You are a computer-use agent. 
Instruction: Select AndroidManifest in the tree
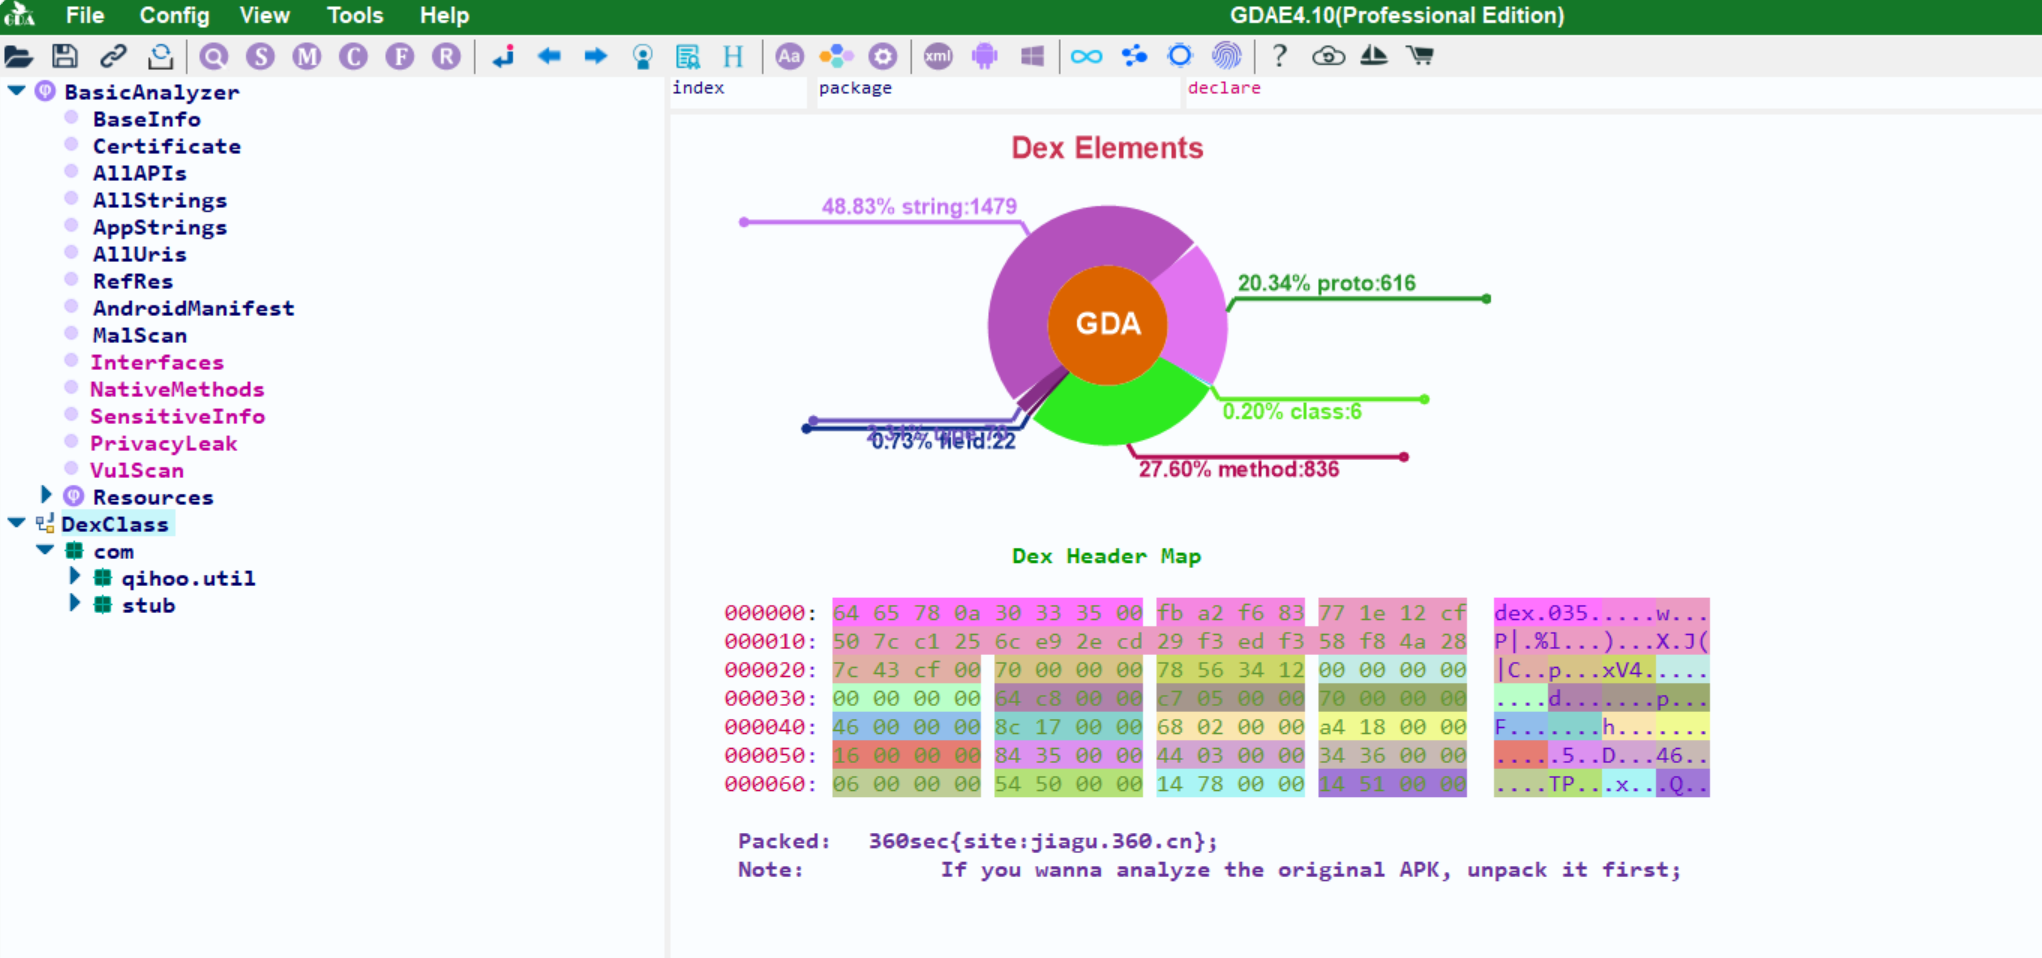[x=193, y=308]
